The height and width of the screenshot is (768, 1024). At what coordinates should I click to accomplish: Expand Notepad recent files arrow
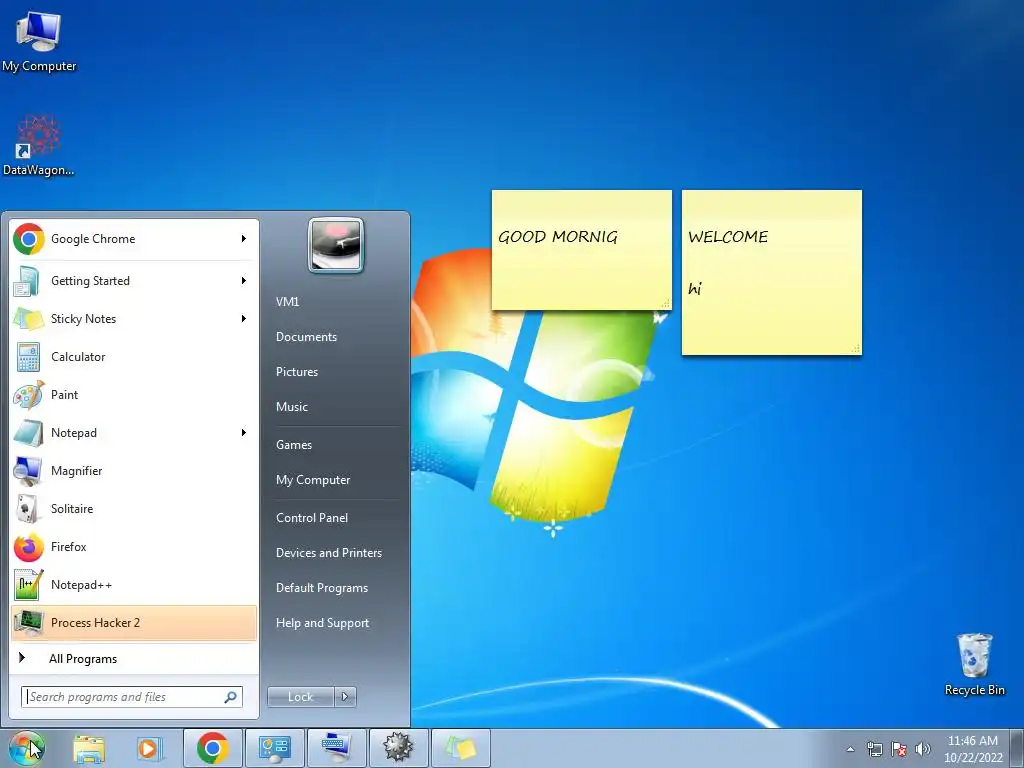click(244, 432)
